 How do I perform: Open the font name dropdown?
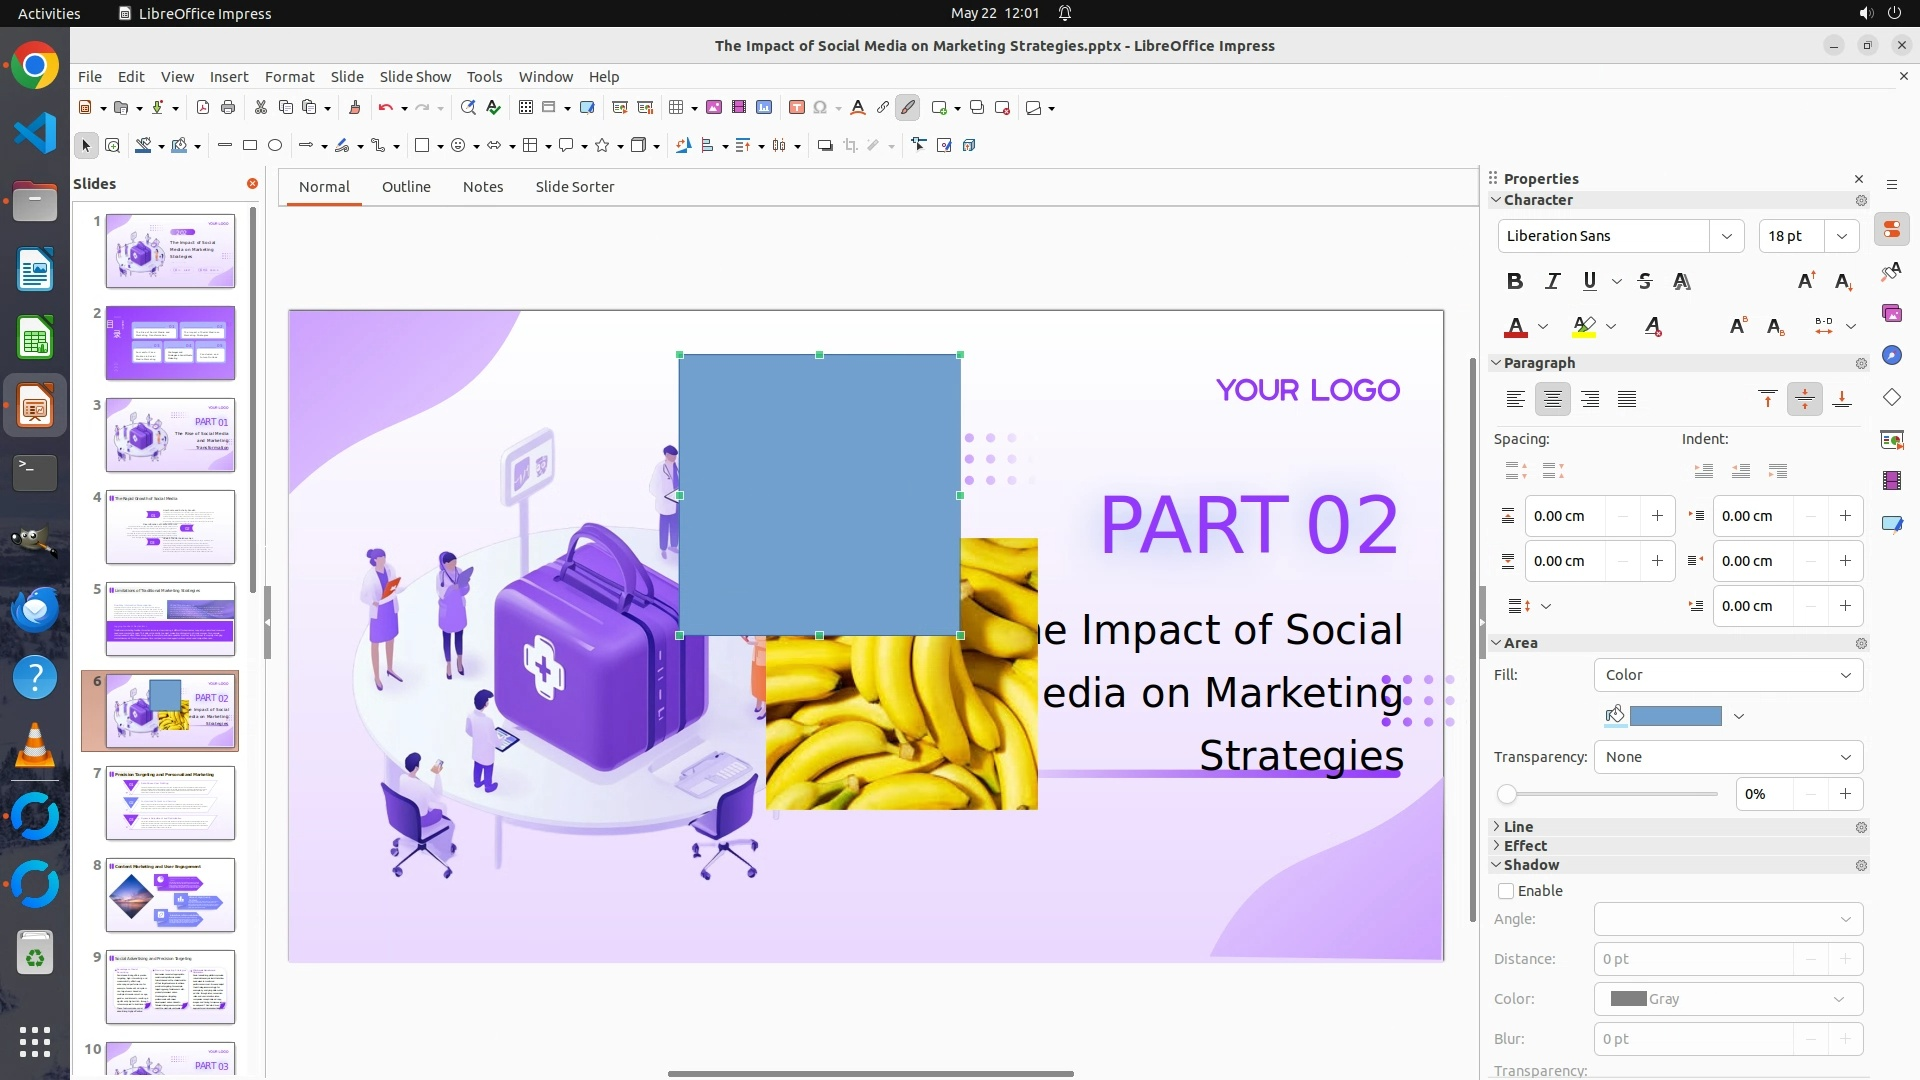1726,236
